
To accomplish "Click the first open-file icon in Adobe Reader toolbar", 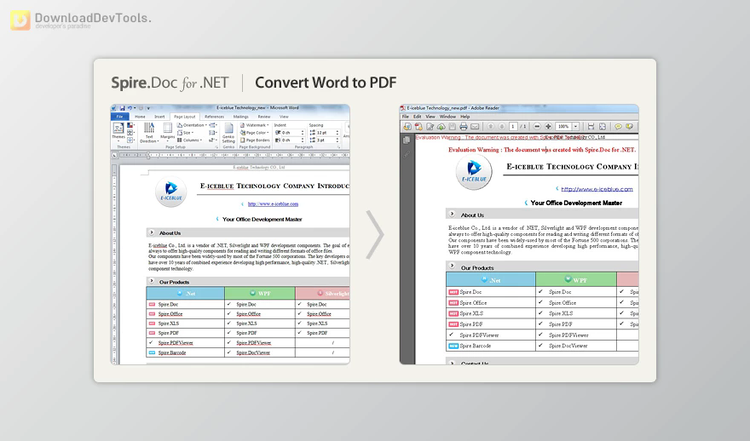I will 407,126.
